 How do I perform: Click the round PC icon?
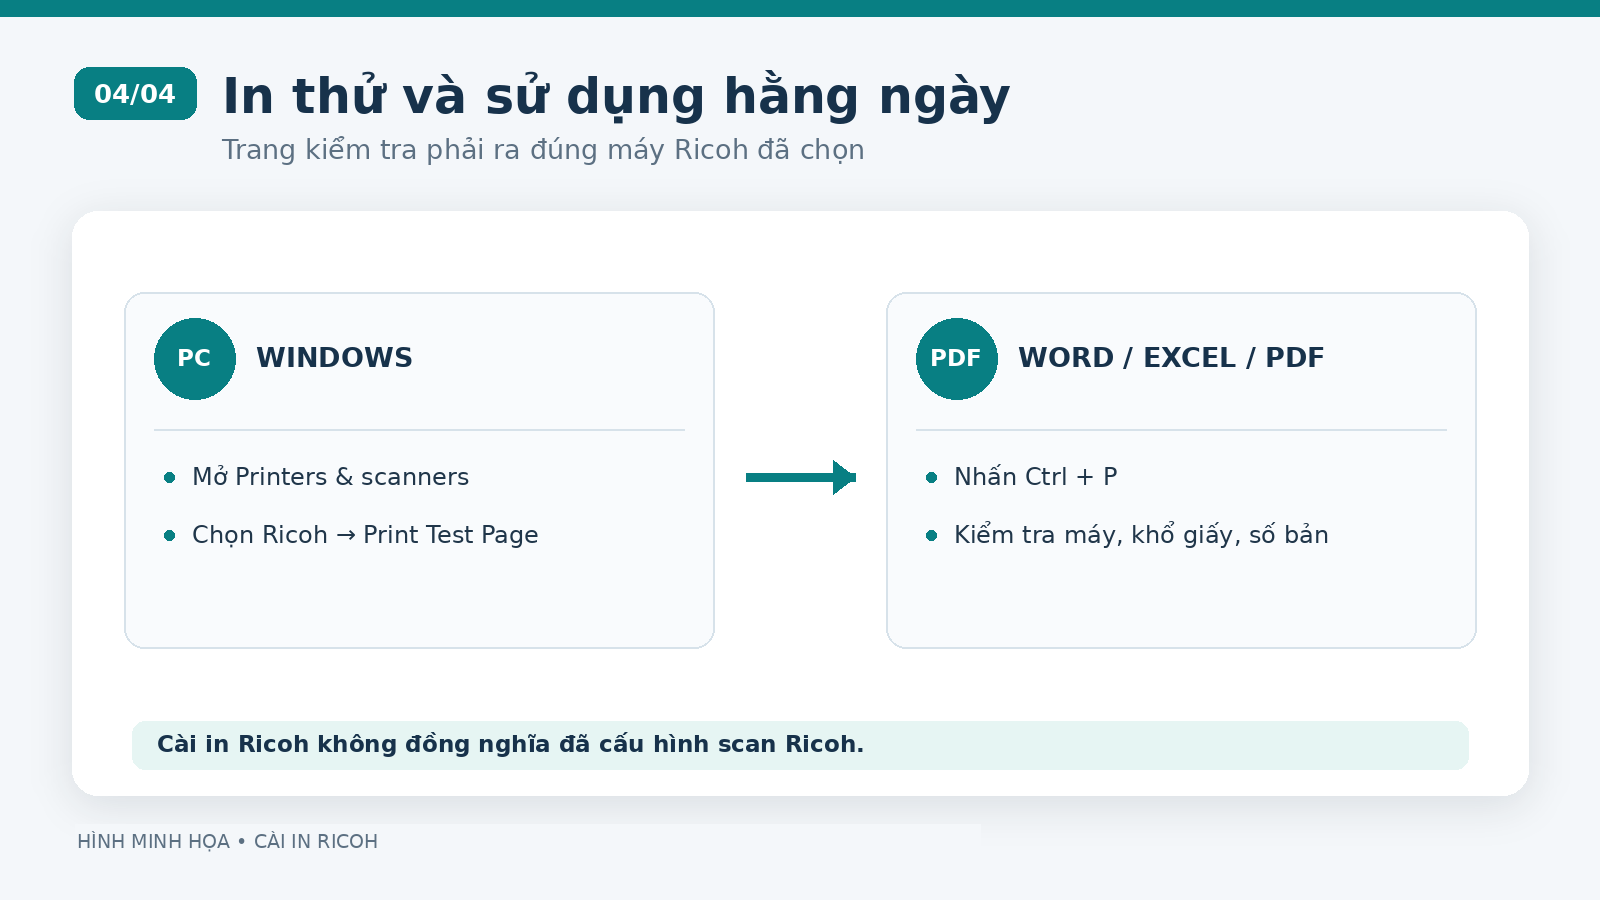pyautogui.click(x=195, y=359)
